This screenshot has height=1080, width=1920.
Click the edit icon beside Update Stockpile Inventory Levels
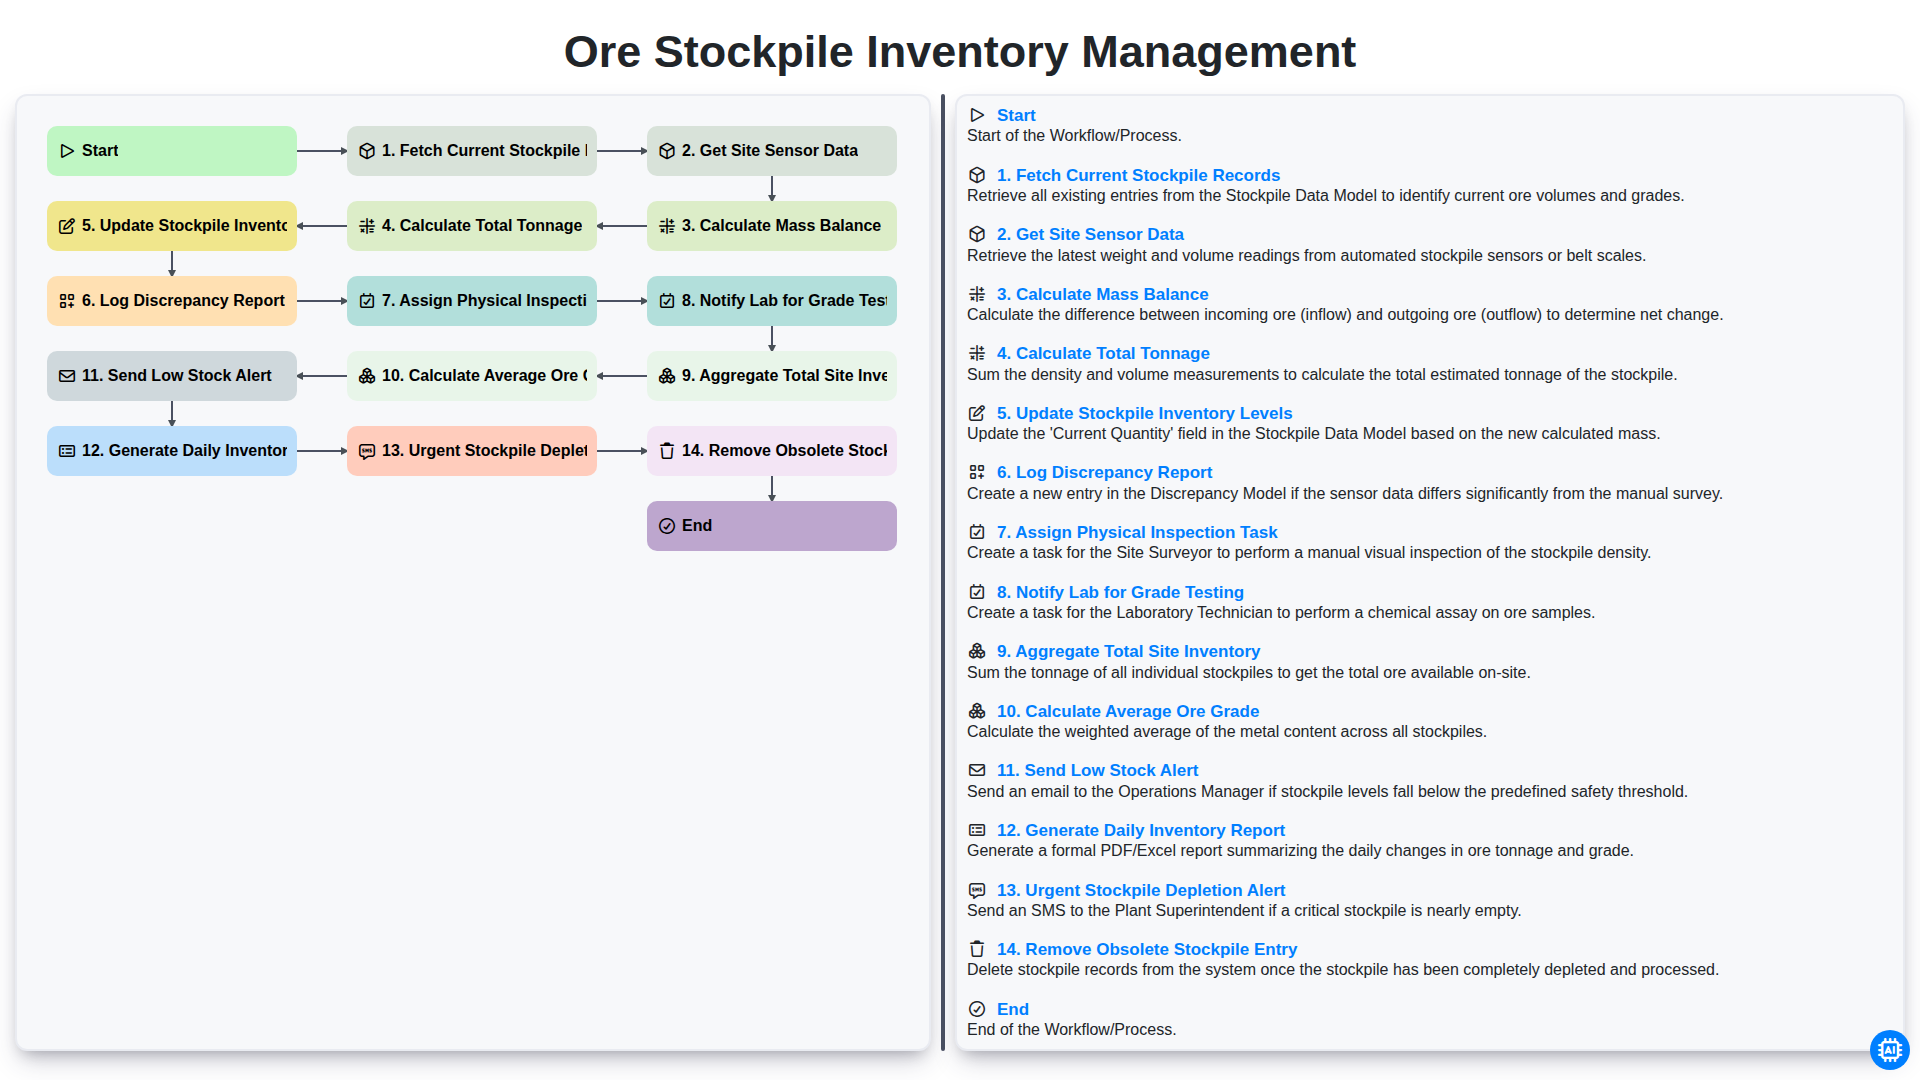(x=977, y=413)
